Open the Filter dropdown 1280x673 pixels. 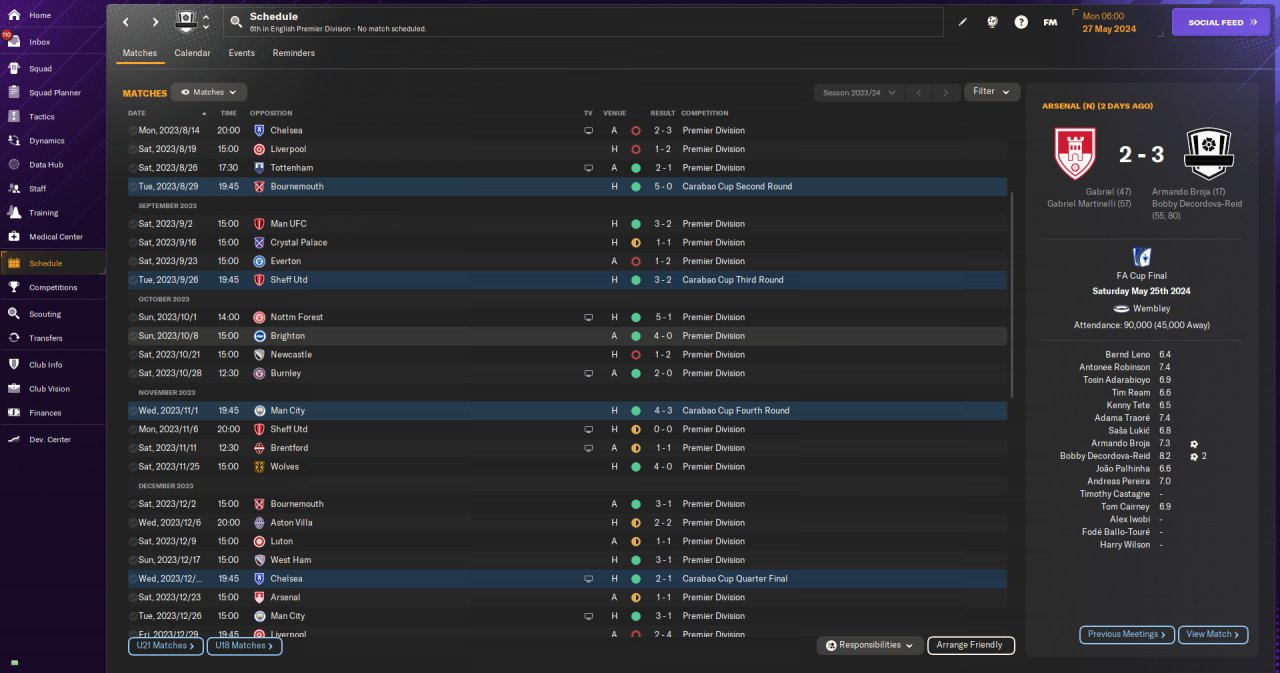(992, 92)
